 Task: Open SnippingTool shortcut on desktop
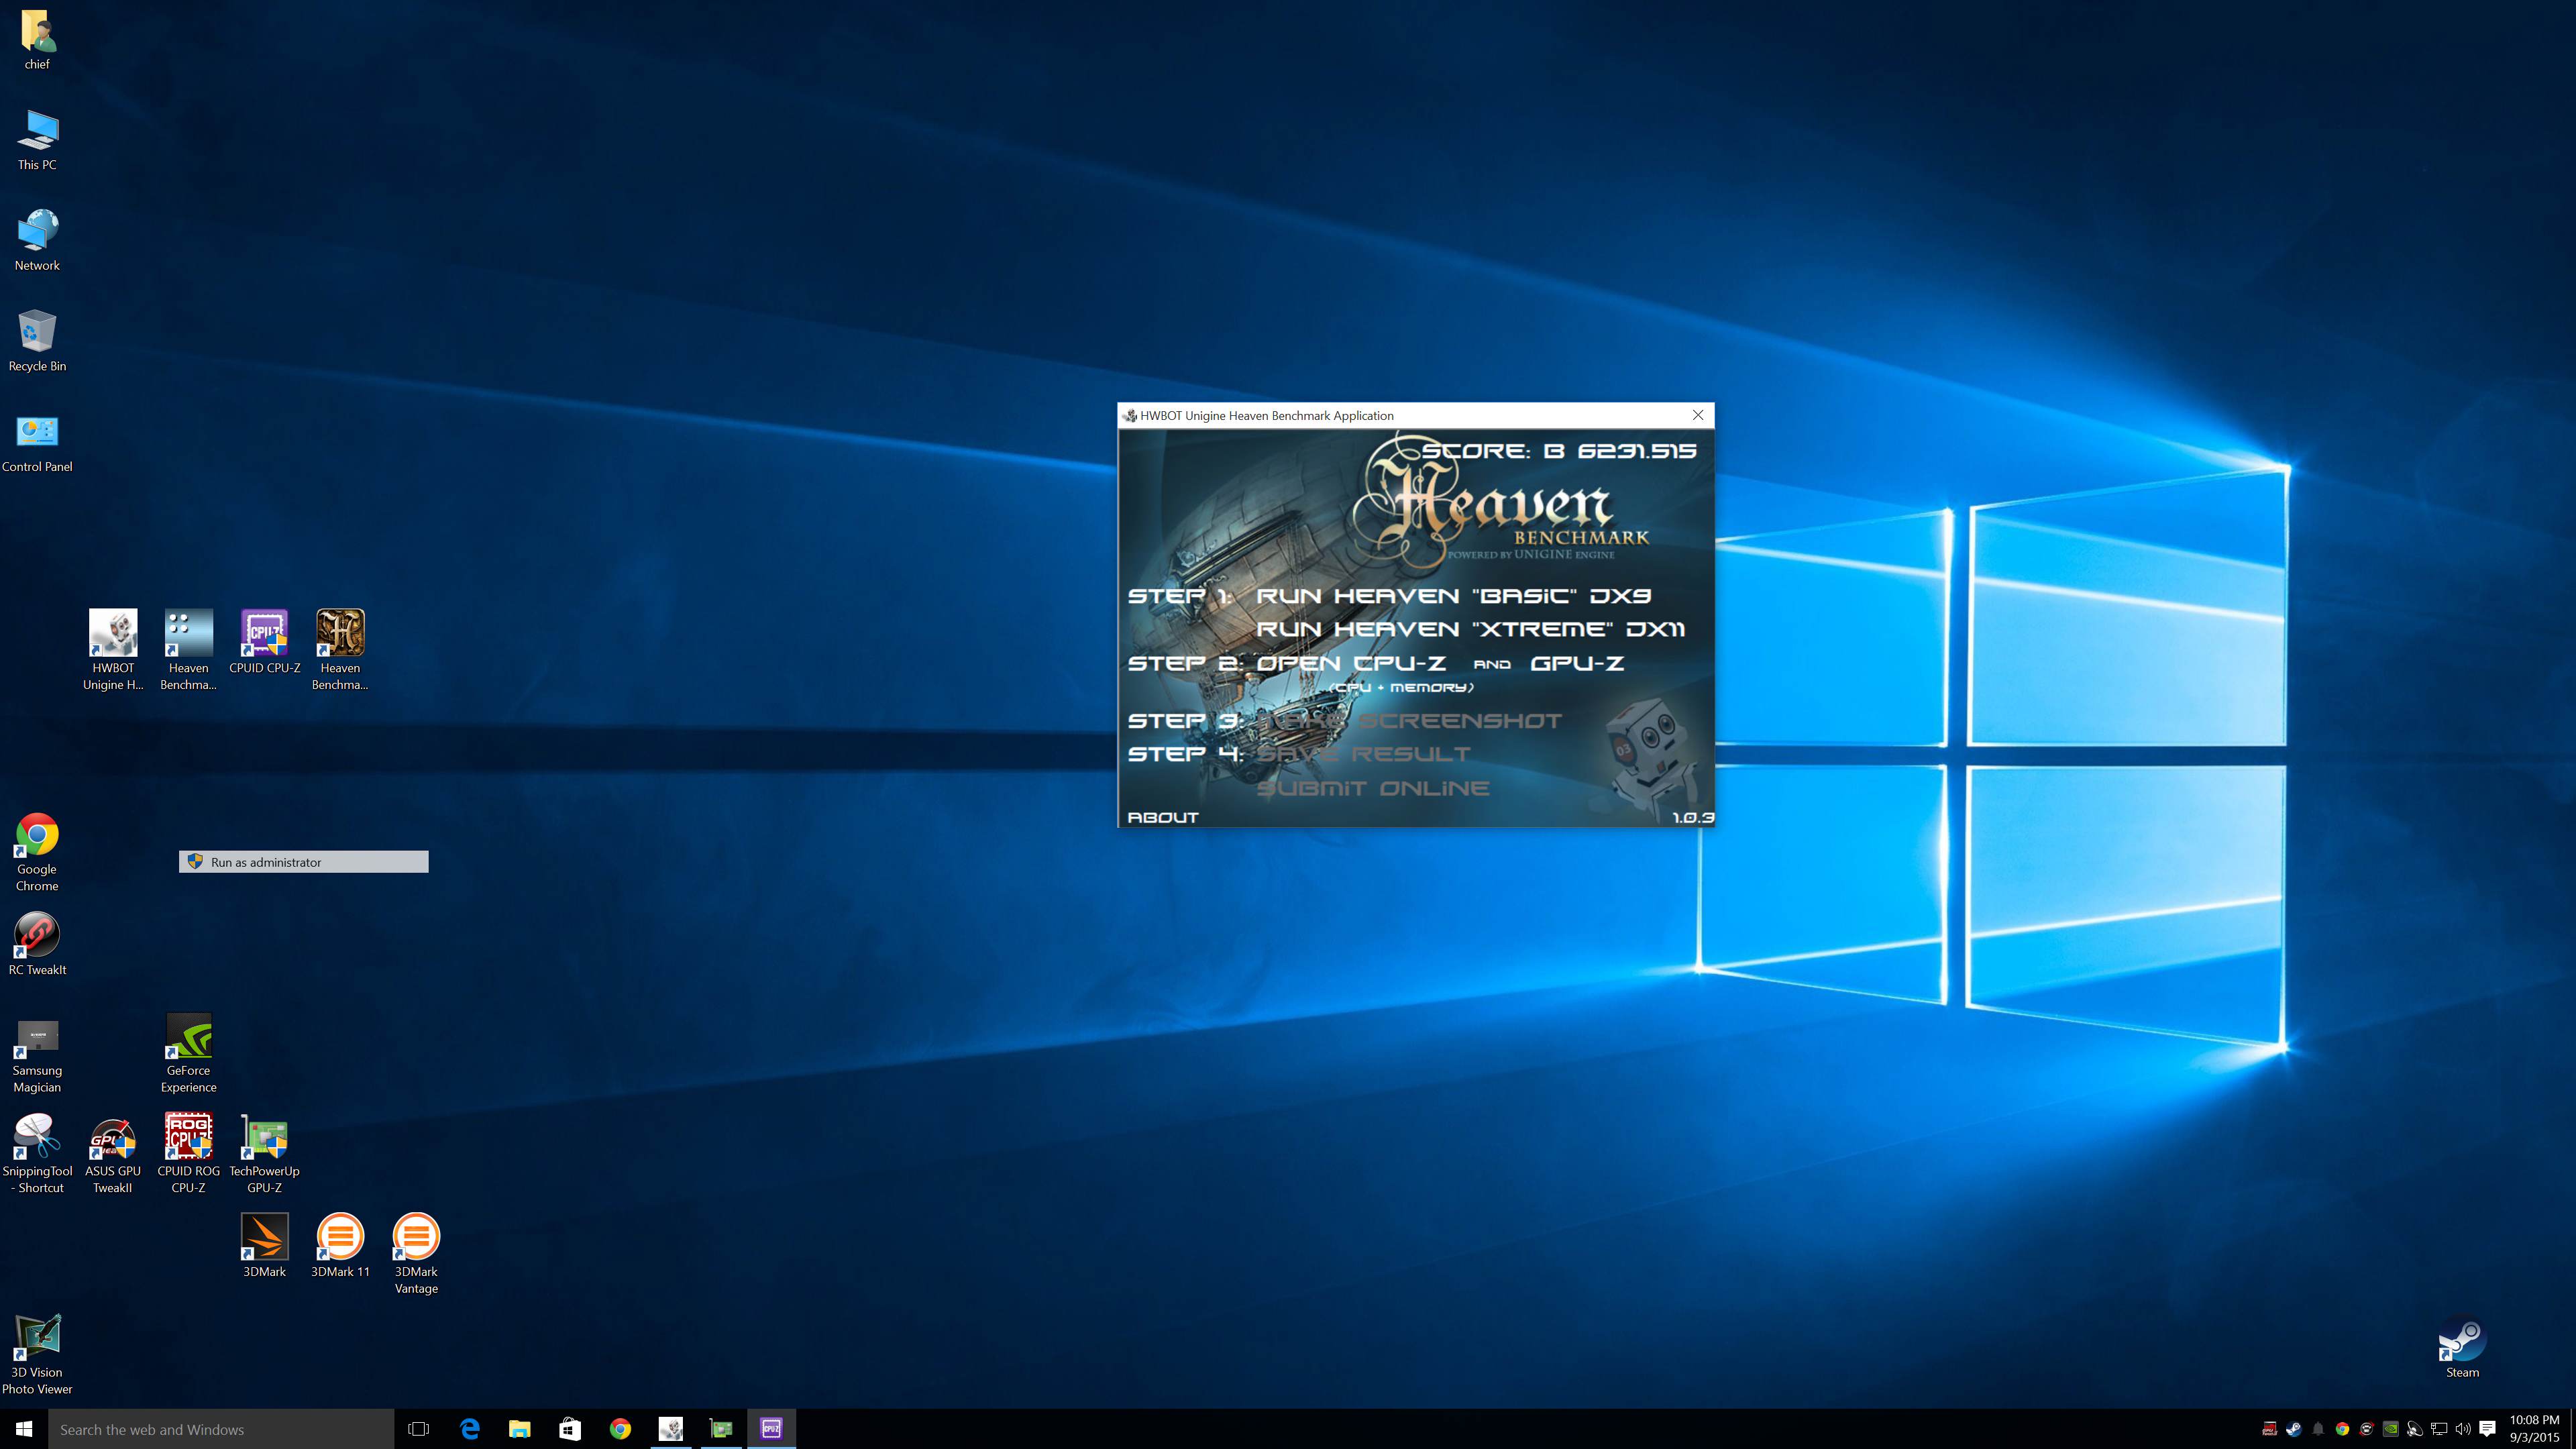coord(37,1154)
